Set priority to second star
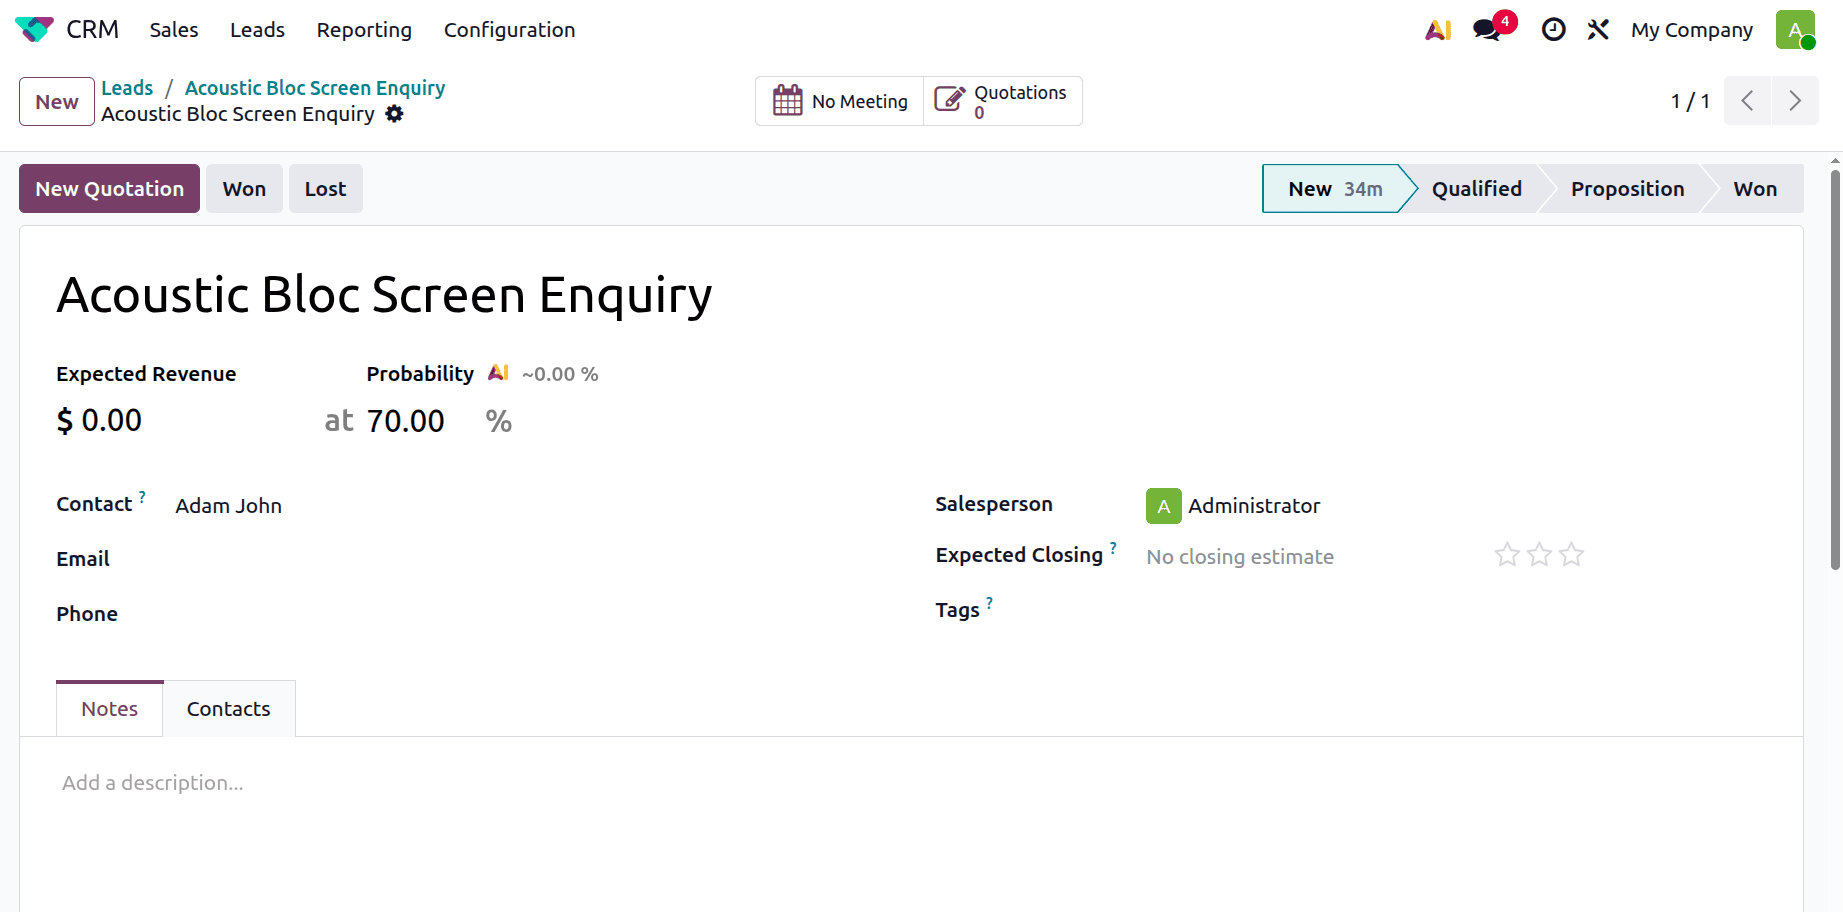The height and width of the screenshot is (912, 1843). pyautogui.click(x=1539, y=554)
